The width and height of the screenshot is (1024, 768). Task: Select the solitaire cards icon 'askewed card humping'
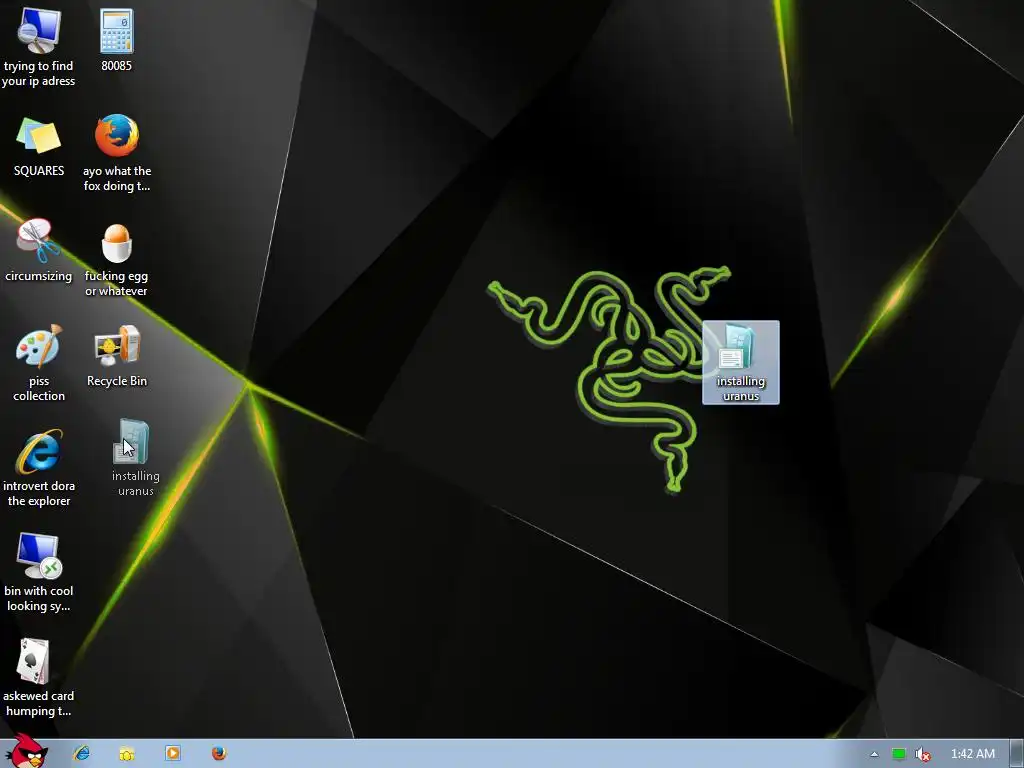(39, 678)
